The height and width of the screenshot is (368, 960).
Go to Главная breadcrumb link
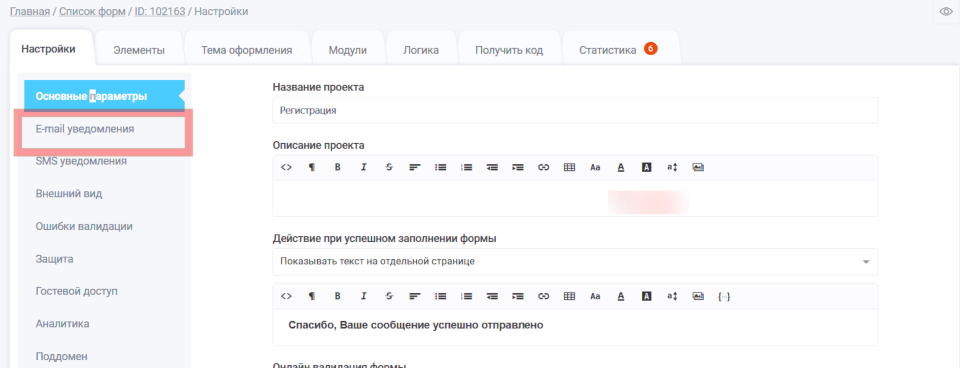[30, 12]
